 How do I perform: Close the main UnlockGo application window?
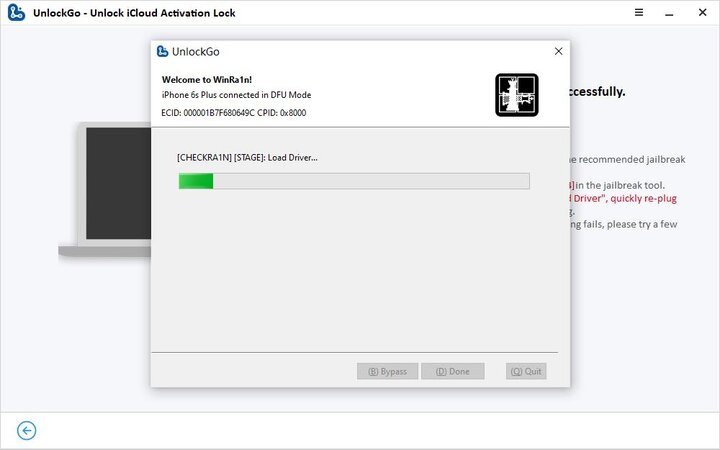coord(703,12)
